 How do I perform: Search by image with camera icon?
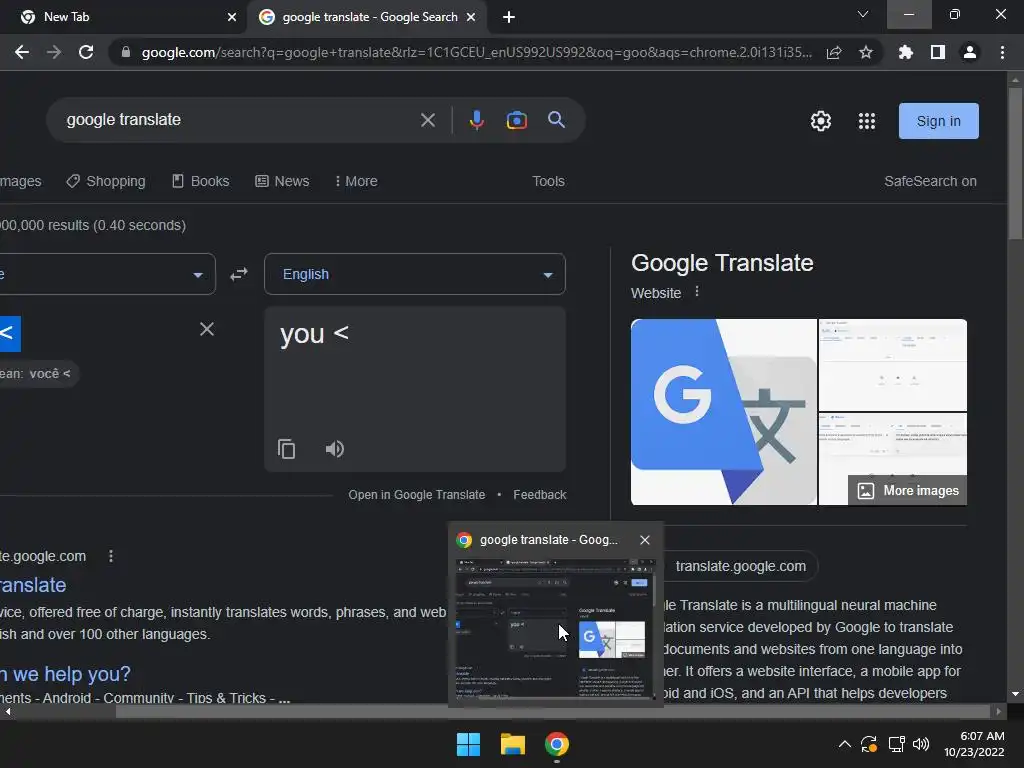click(x=517, y=120)
